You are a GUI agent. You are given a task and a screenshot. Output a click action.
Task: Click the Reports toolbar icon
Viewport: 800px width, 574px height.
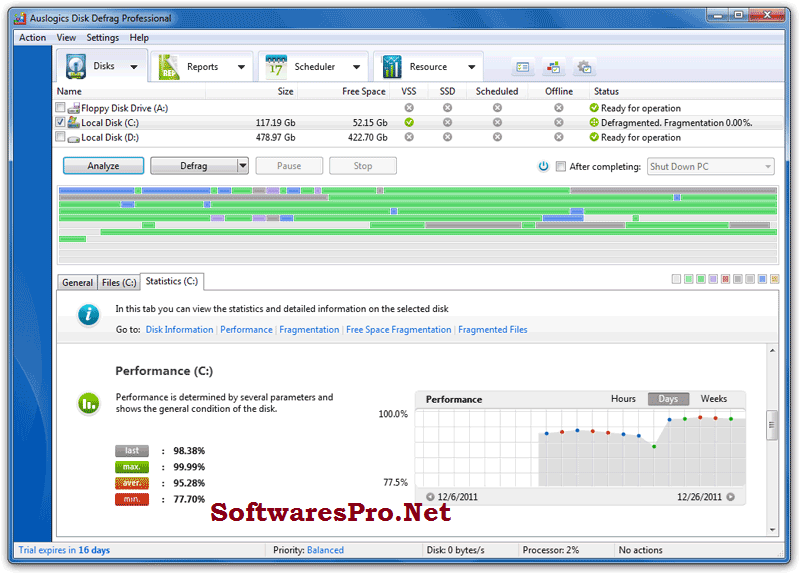point(169,67)
